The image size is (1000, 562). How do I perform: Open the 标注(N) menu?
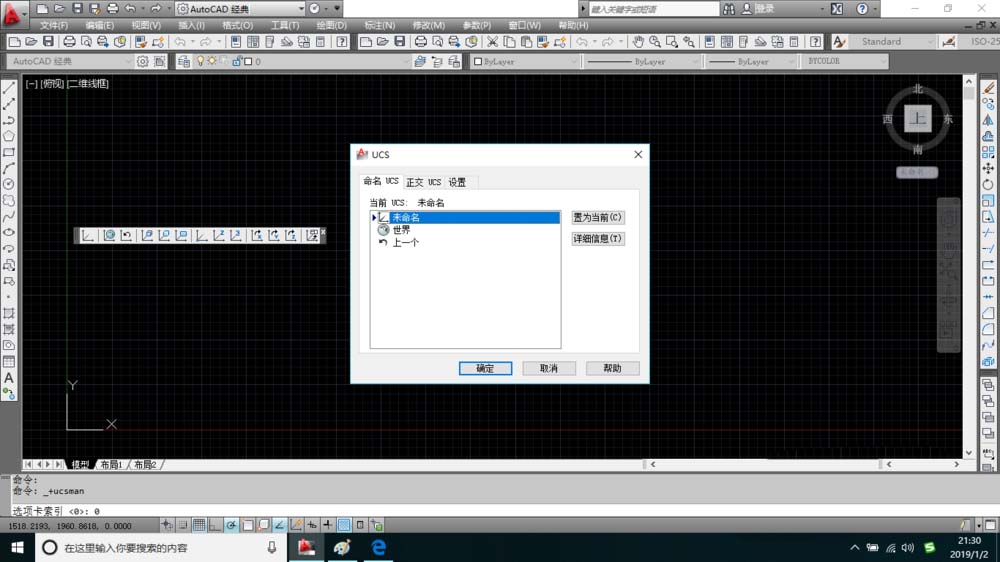click(x=379, y=26)
